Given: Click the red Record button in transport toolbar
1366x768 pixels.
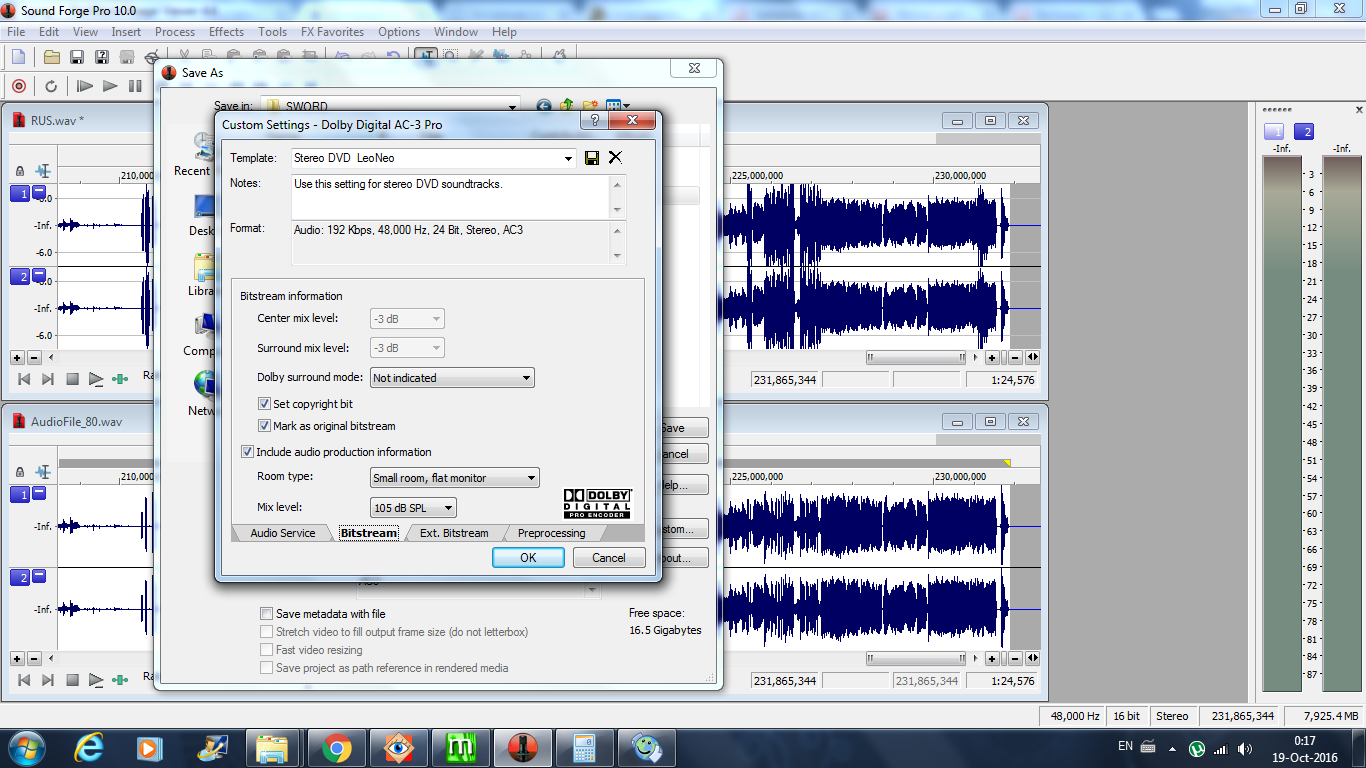Looking at the screenshot, I should [18, 86].
